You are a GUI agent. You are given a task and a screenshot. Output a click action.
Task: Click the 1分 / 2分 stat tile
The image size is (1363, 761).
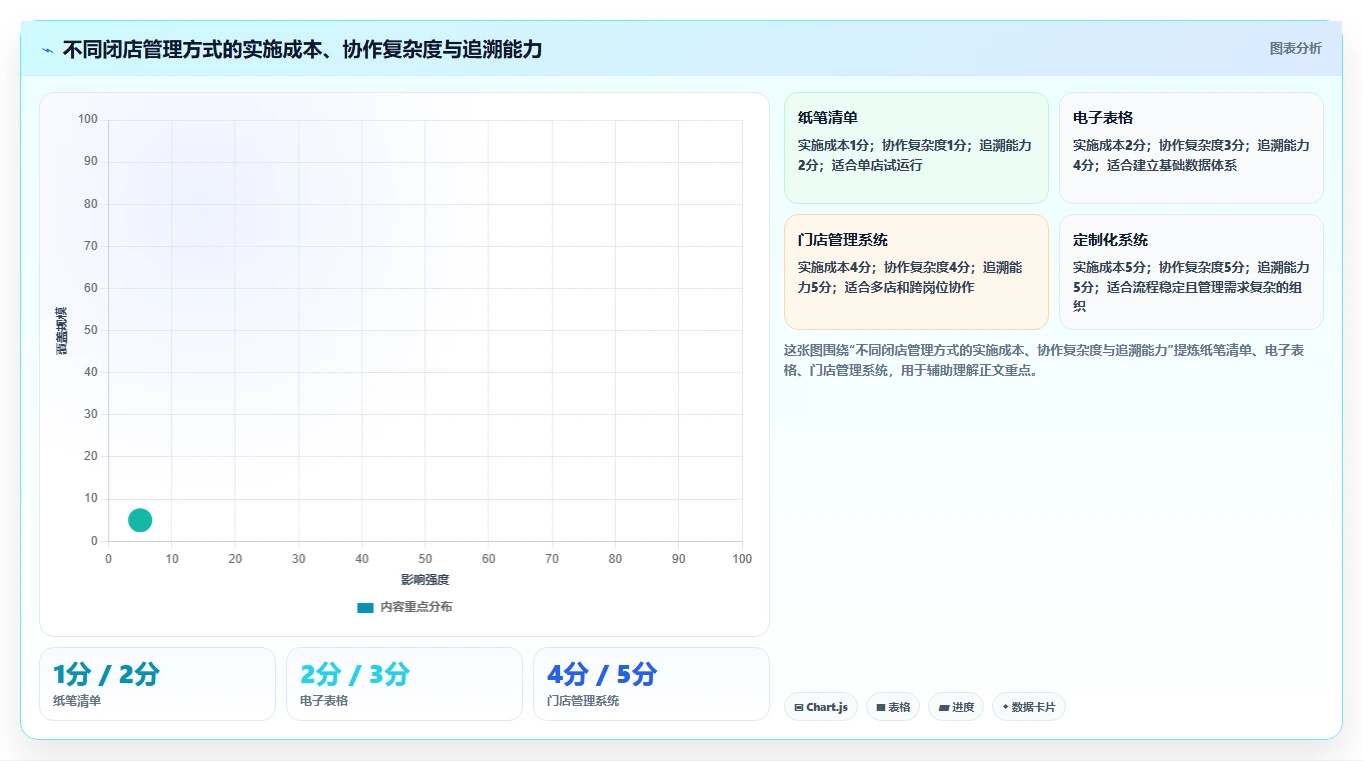(157, 684)
